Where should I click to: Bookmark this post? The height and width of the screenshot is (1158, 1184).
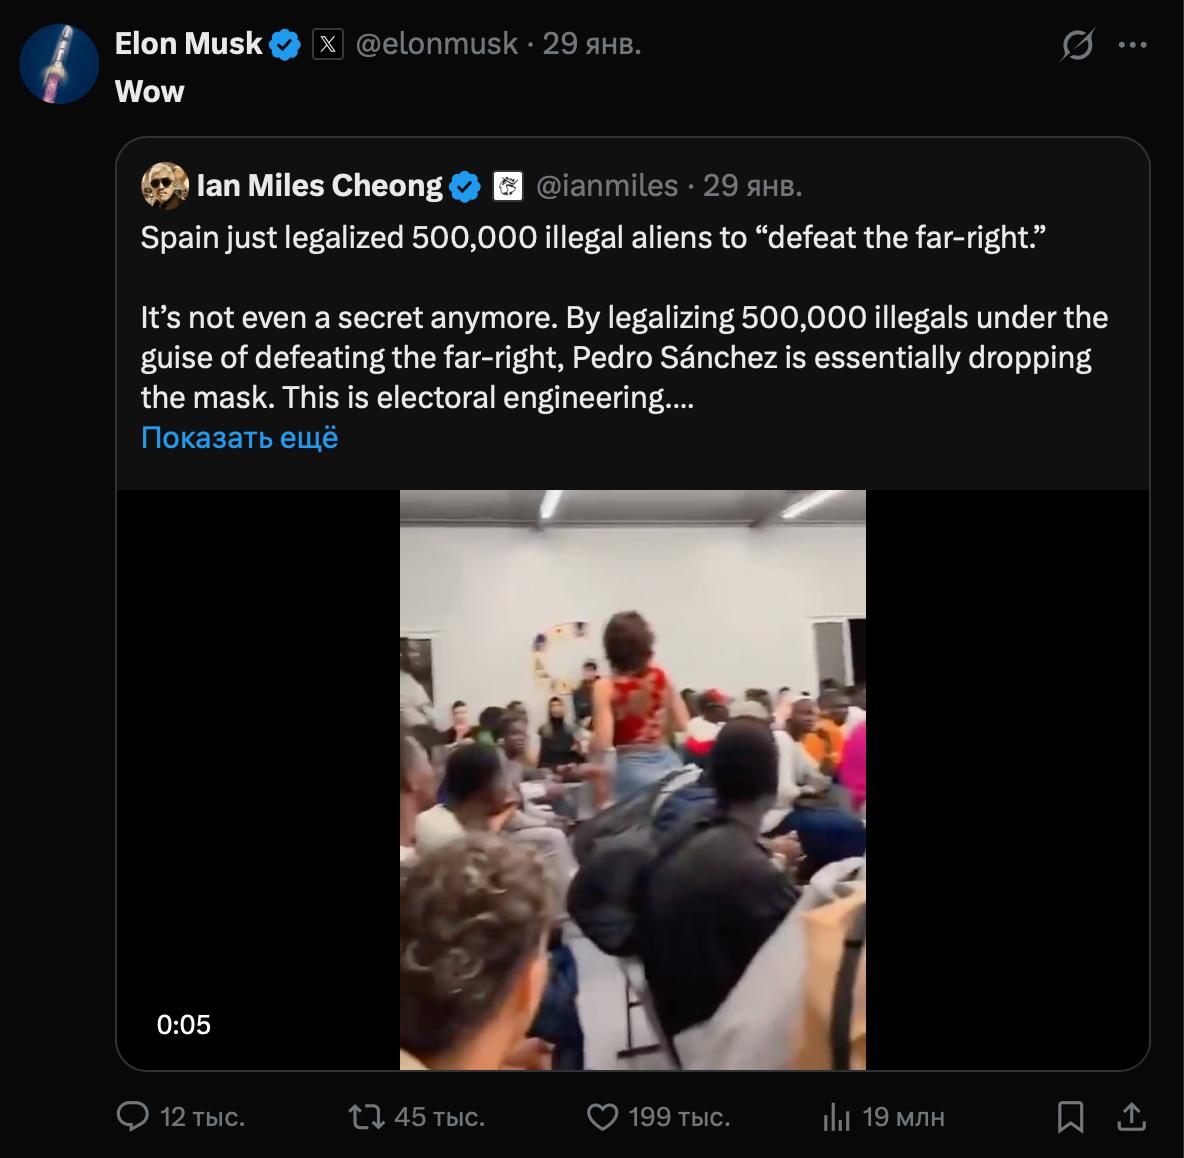click(x=1070, y=1116)
